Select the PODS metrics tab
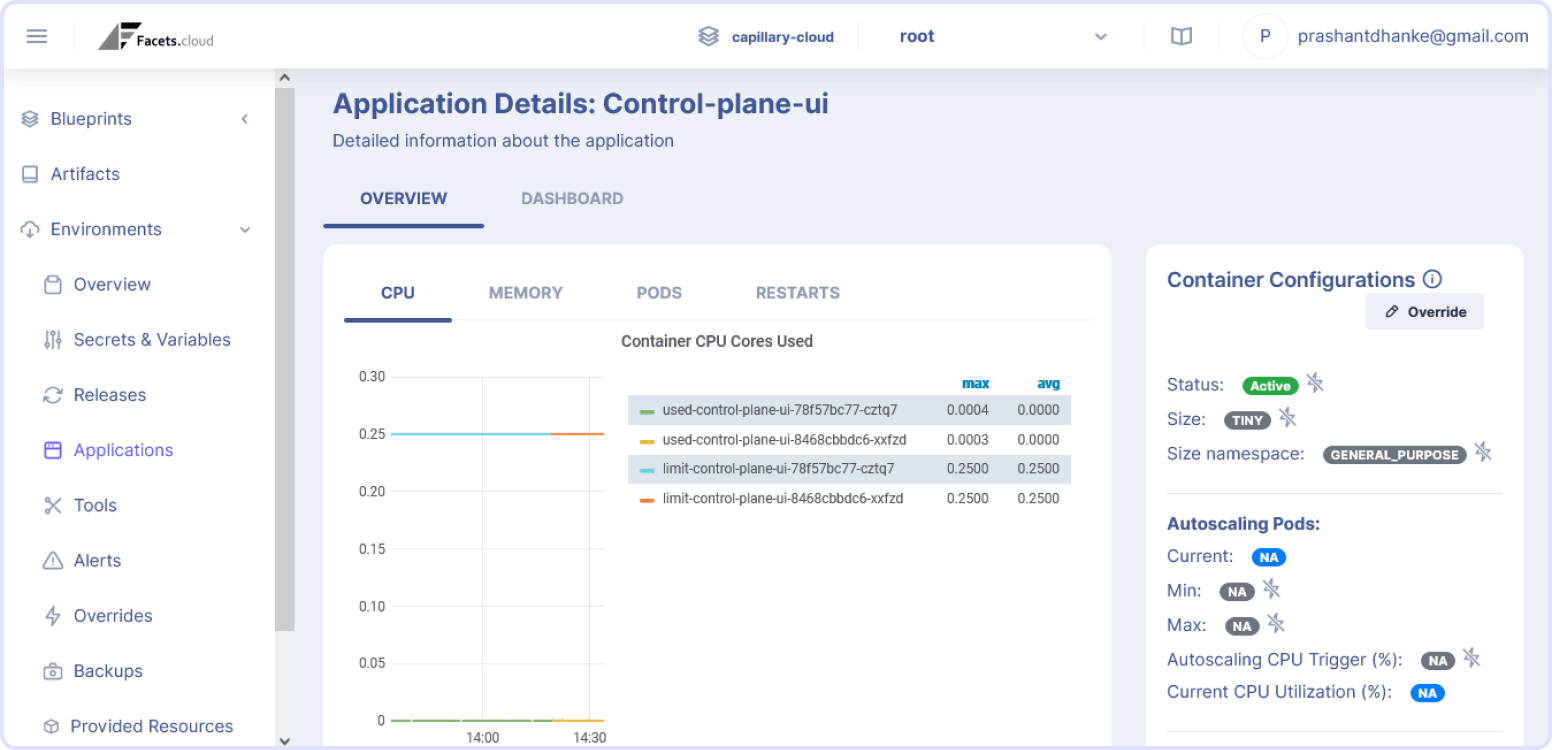 pyautogui.click(x=659, y=293)
